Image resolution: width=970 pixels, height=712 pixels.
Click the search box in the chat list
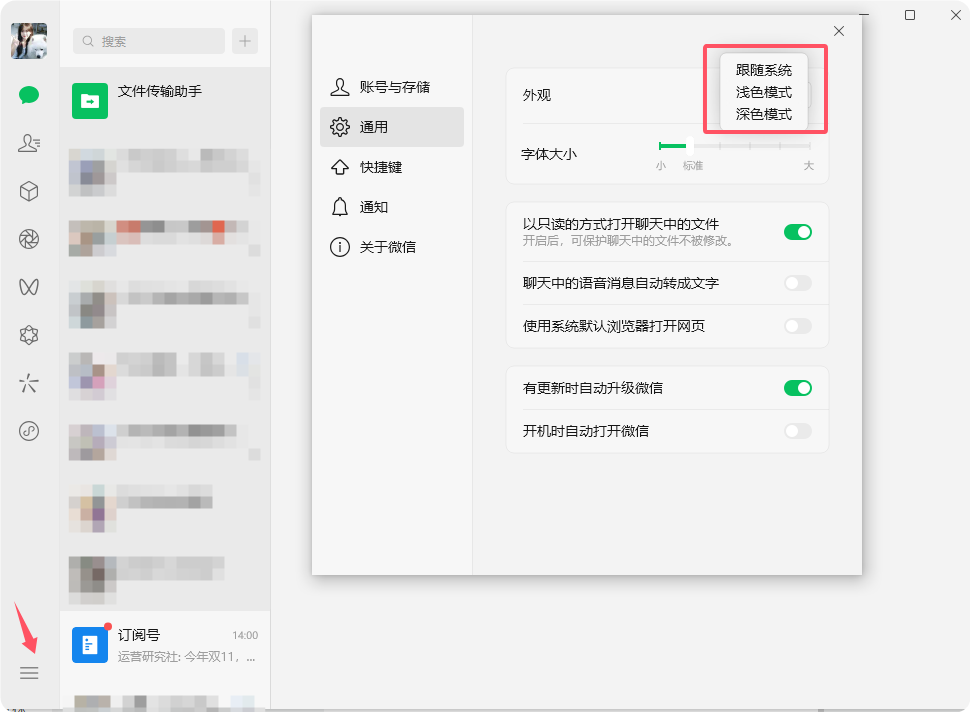pos(149,41)
